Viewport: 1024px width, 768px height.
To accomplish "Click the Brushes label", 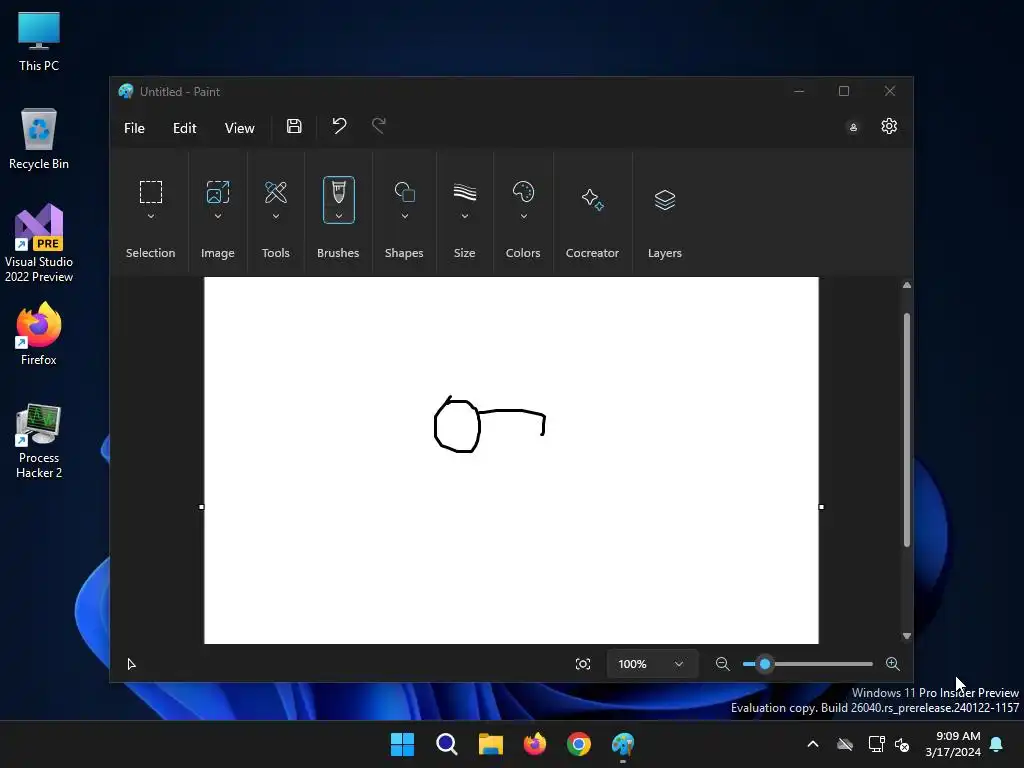I will pyautogui.click(x=338, y=253).
